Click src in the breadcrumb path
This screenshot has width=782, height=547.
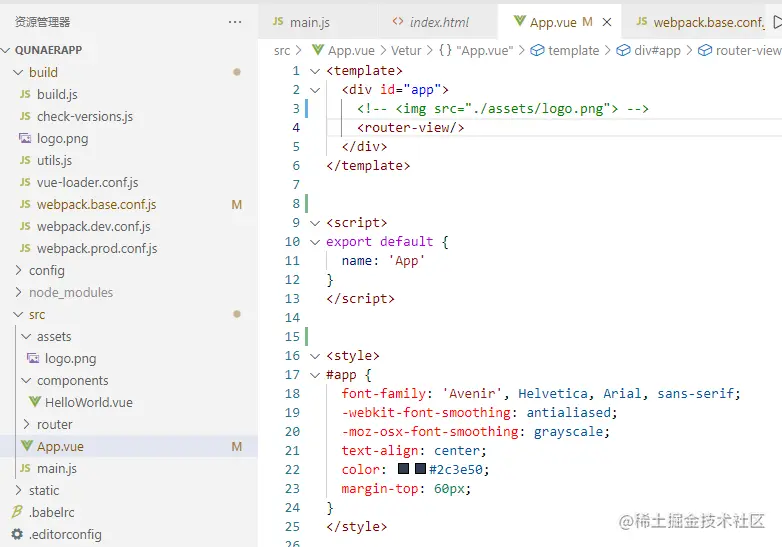coord(282,50)
